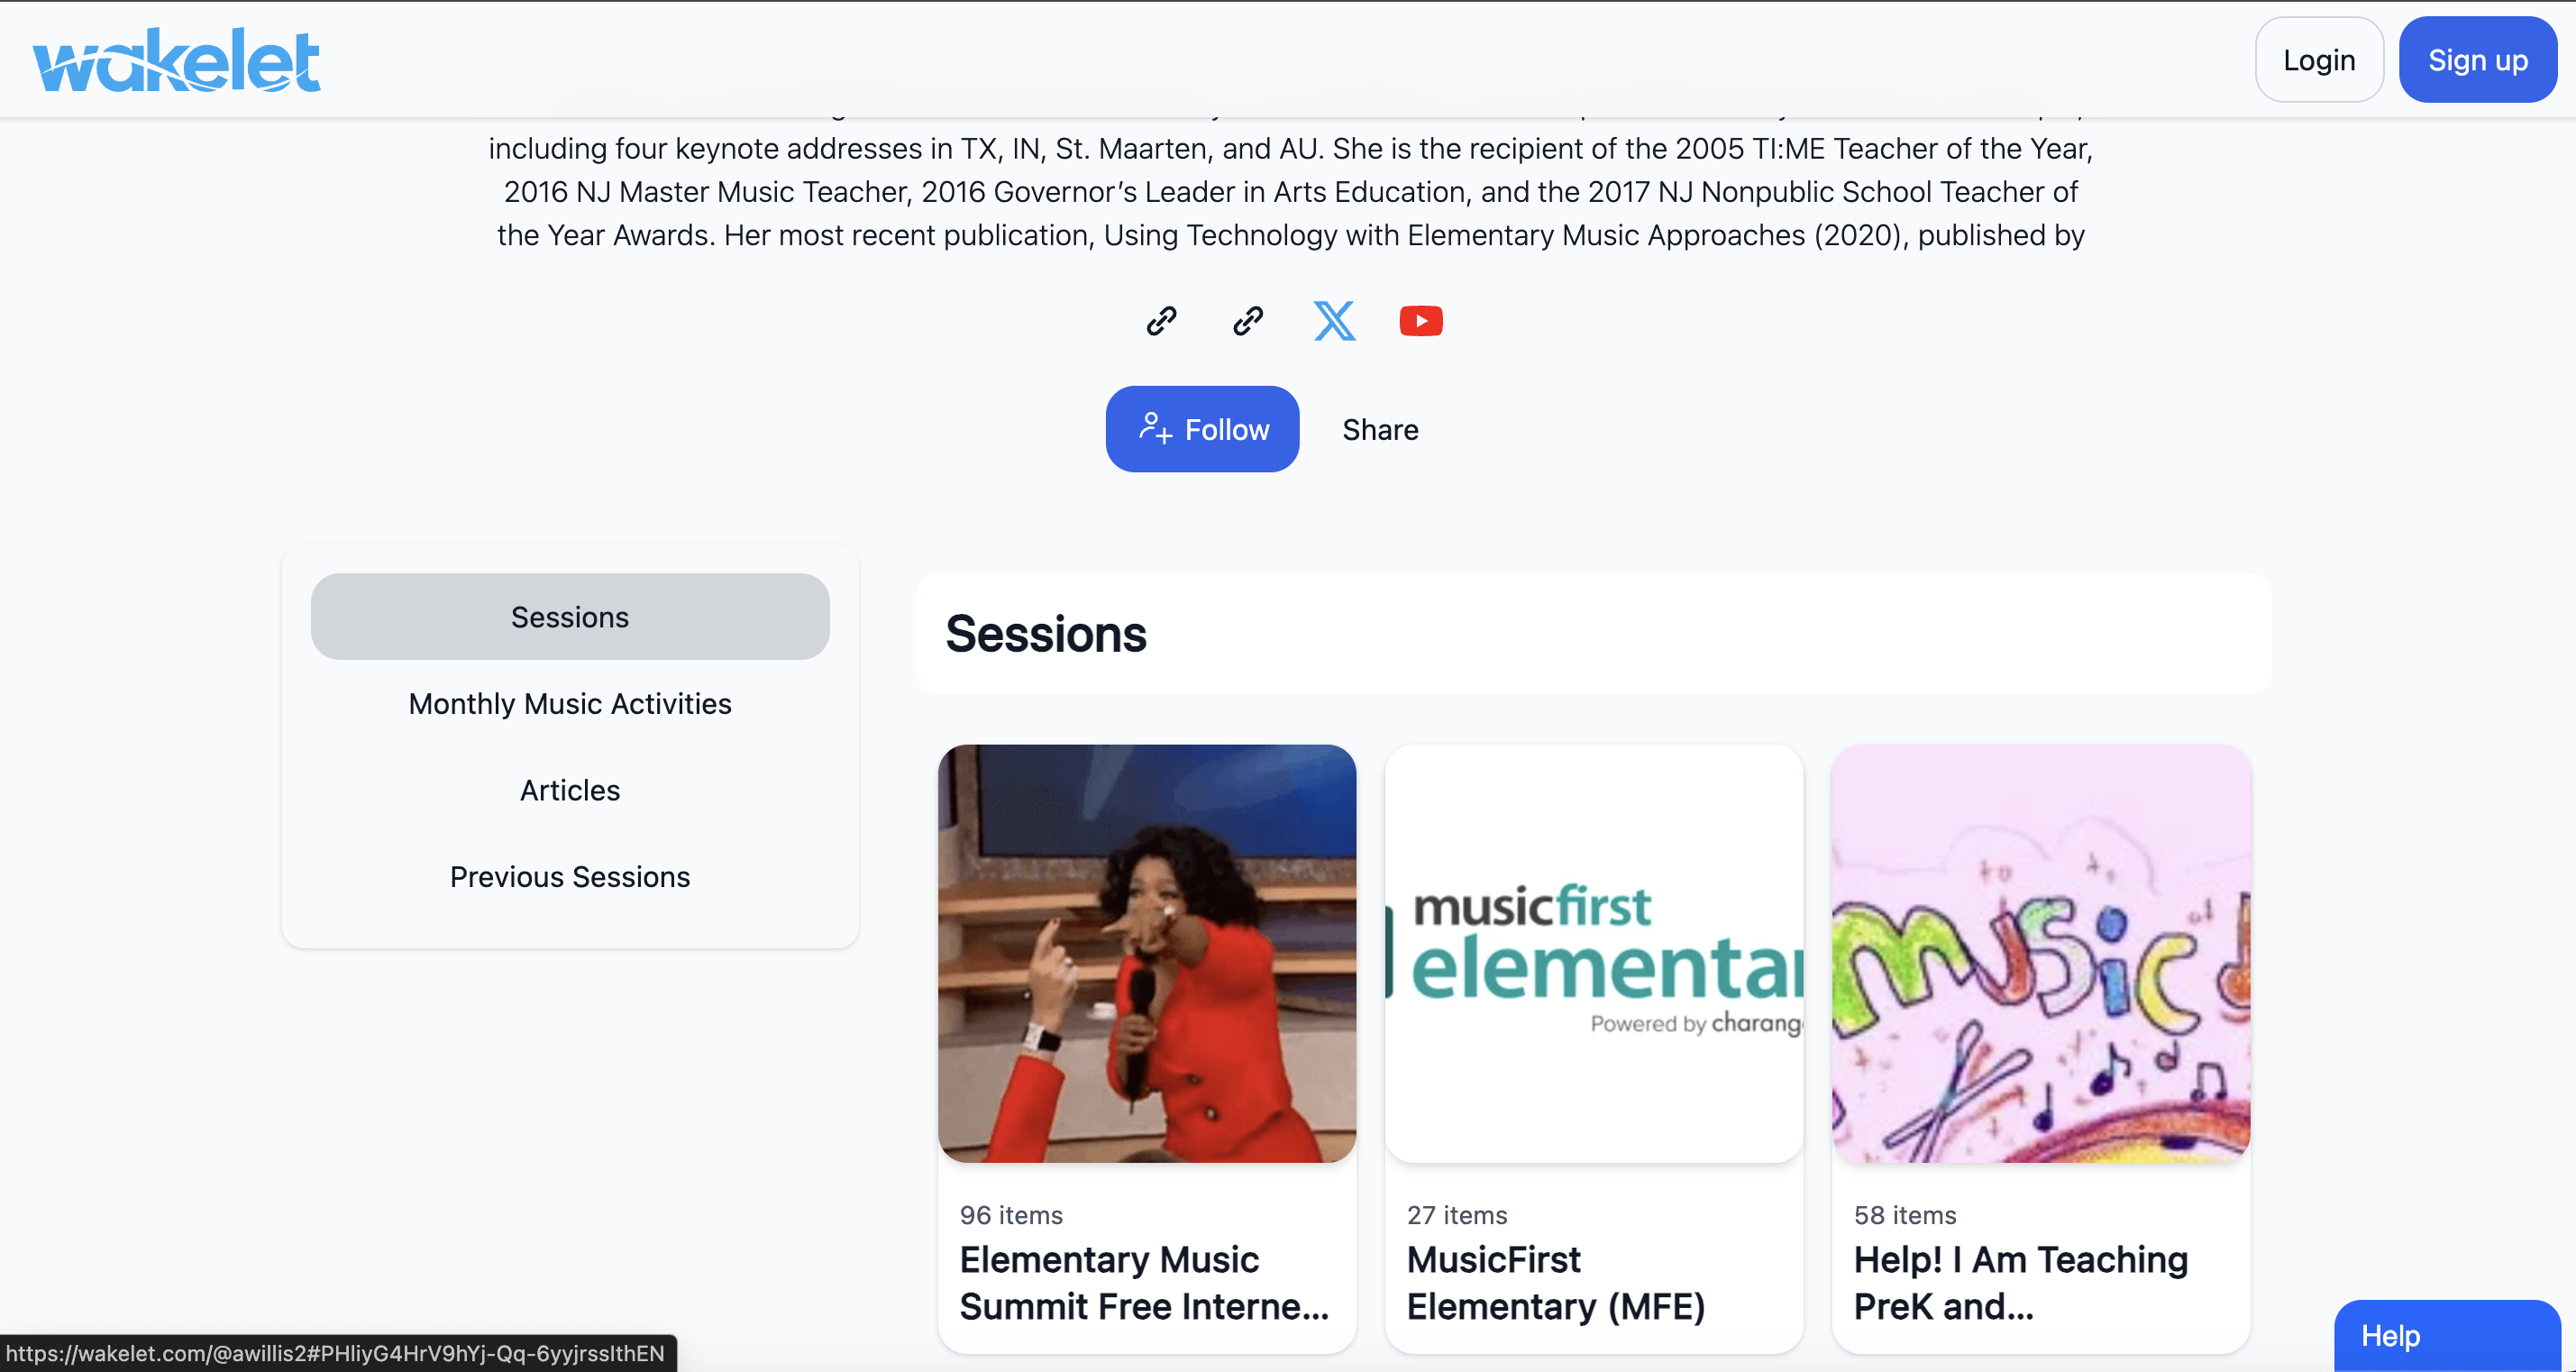Click the '27 items' count label
This screenshot has height=1372, width=2576.
(1457, 1215)
